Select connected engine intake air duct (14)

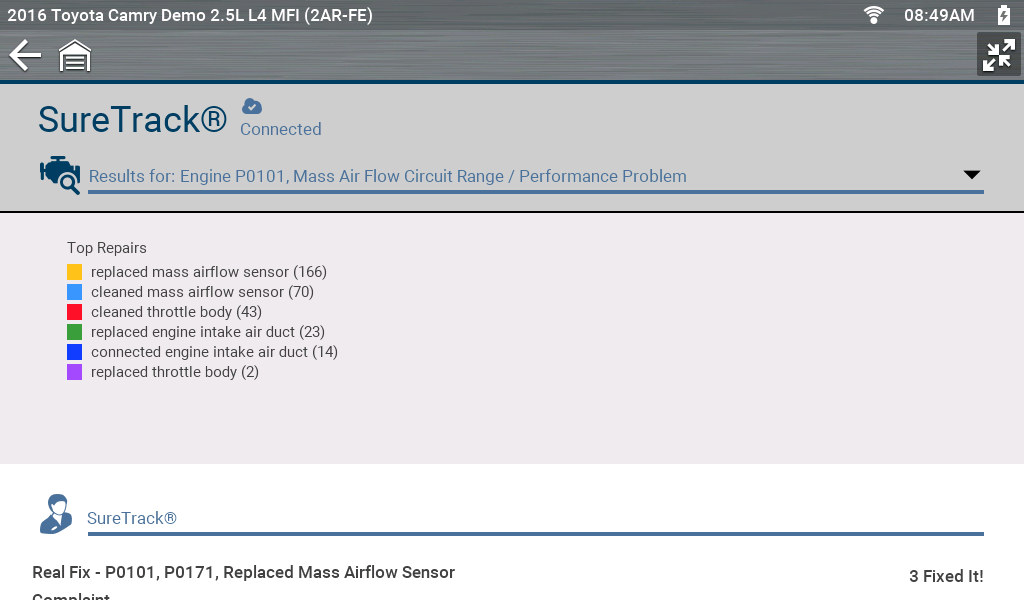pos(214,352)
